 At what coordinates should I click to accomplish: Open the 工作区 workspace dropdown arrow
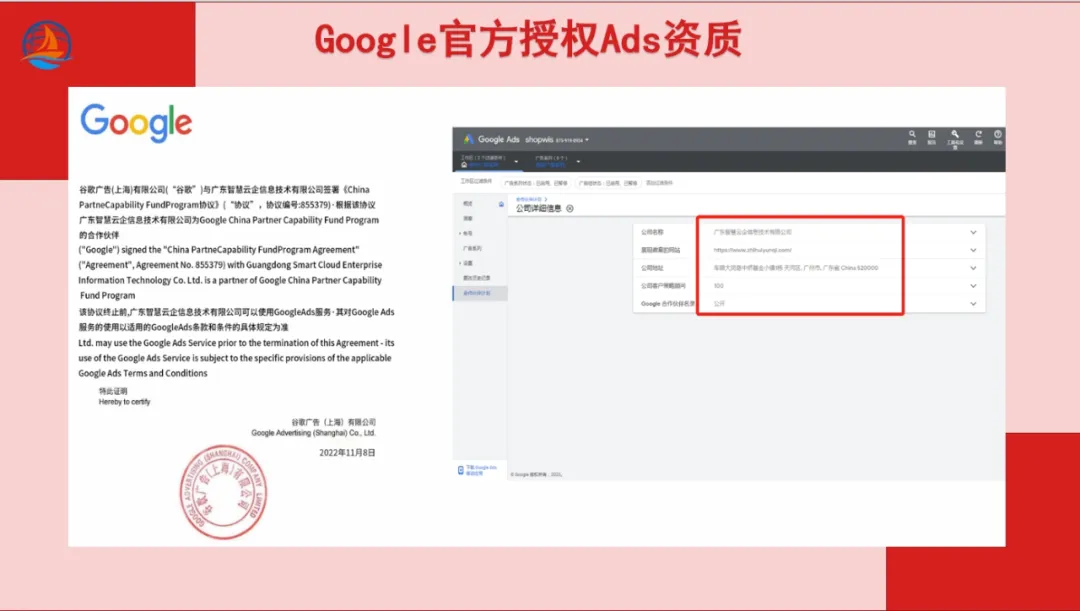[x=516, y=162]
